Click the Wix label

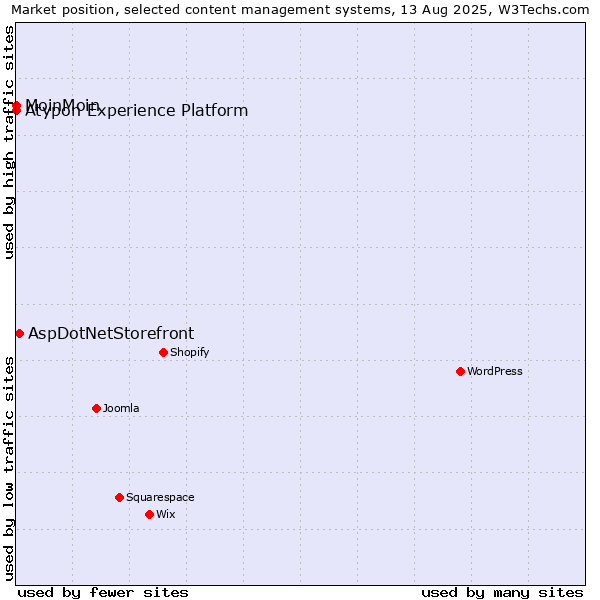(x=166, y=514)
